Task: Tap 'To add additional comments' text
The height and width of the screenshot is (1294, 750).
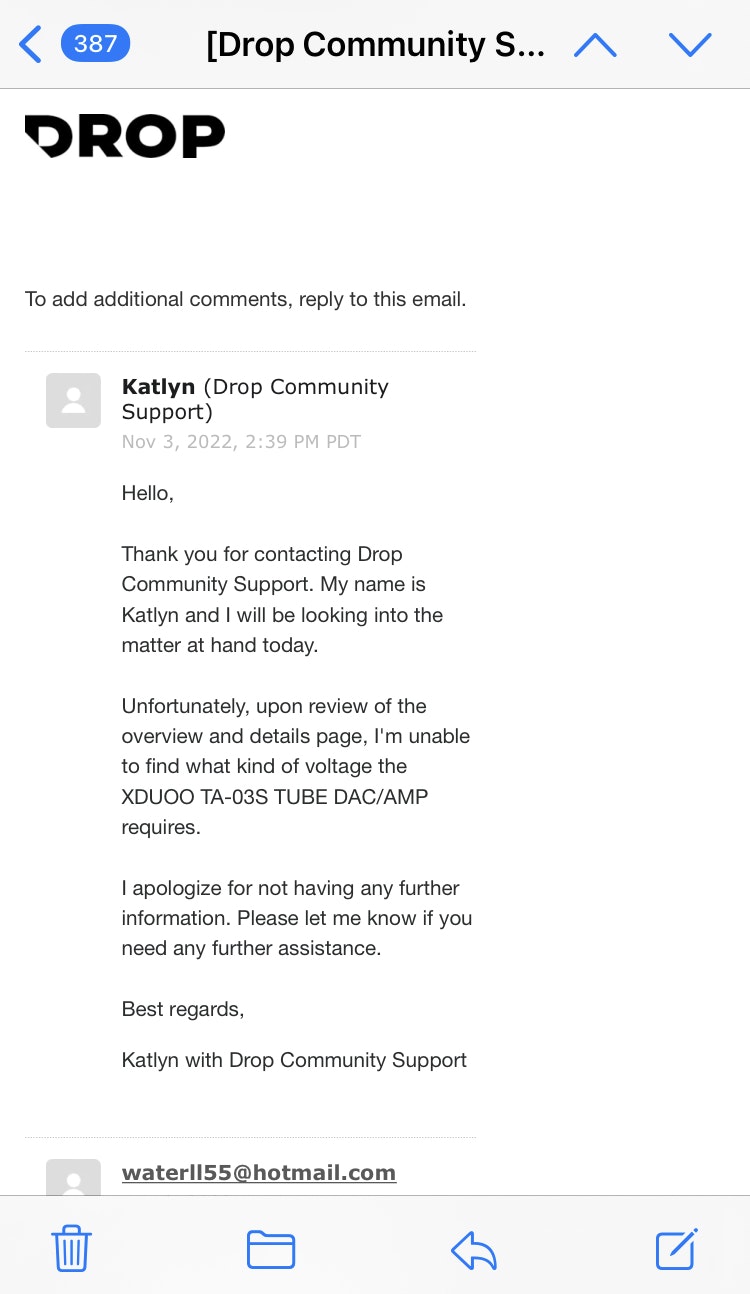Action: point(245,299)
